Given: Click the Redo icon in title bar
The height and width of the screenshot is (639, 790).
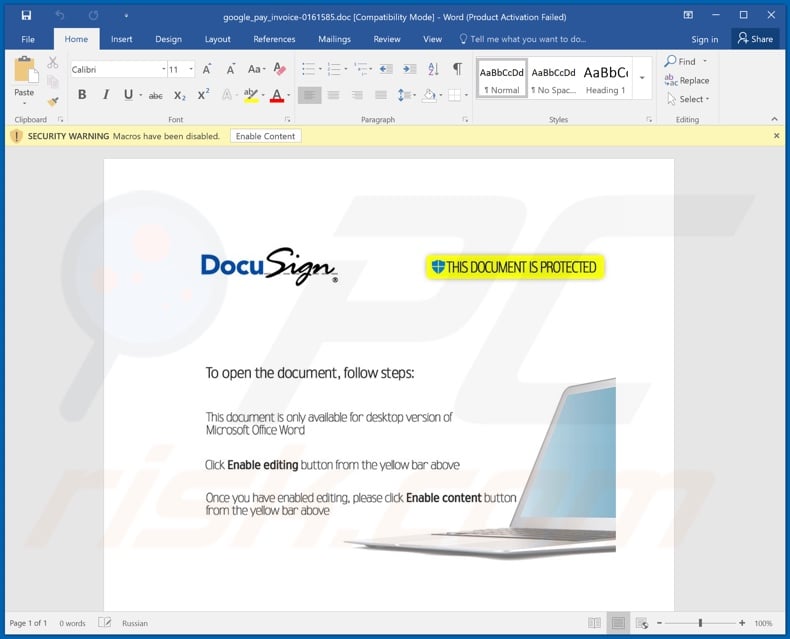Looking at the screenshot, I should [x=94, y=16].
